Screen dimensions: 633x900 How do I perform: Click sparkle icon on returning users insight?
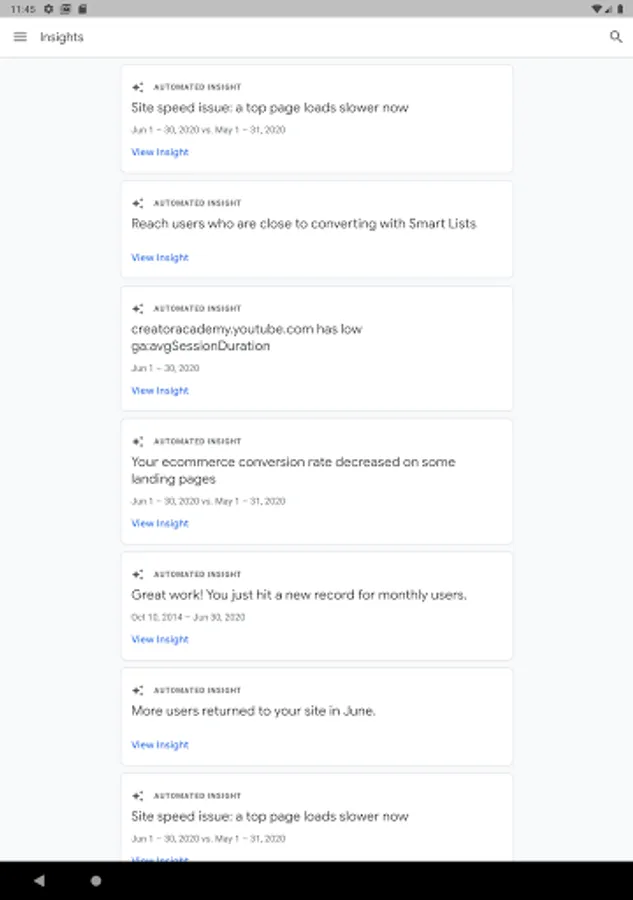point(138,691)
